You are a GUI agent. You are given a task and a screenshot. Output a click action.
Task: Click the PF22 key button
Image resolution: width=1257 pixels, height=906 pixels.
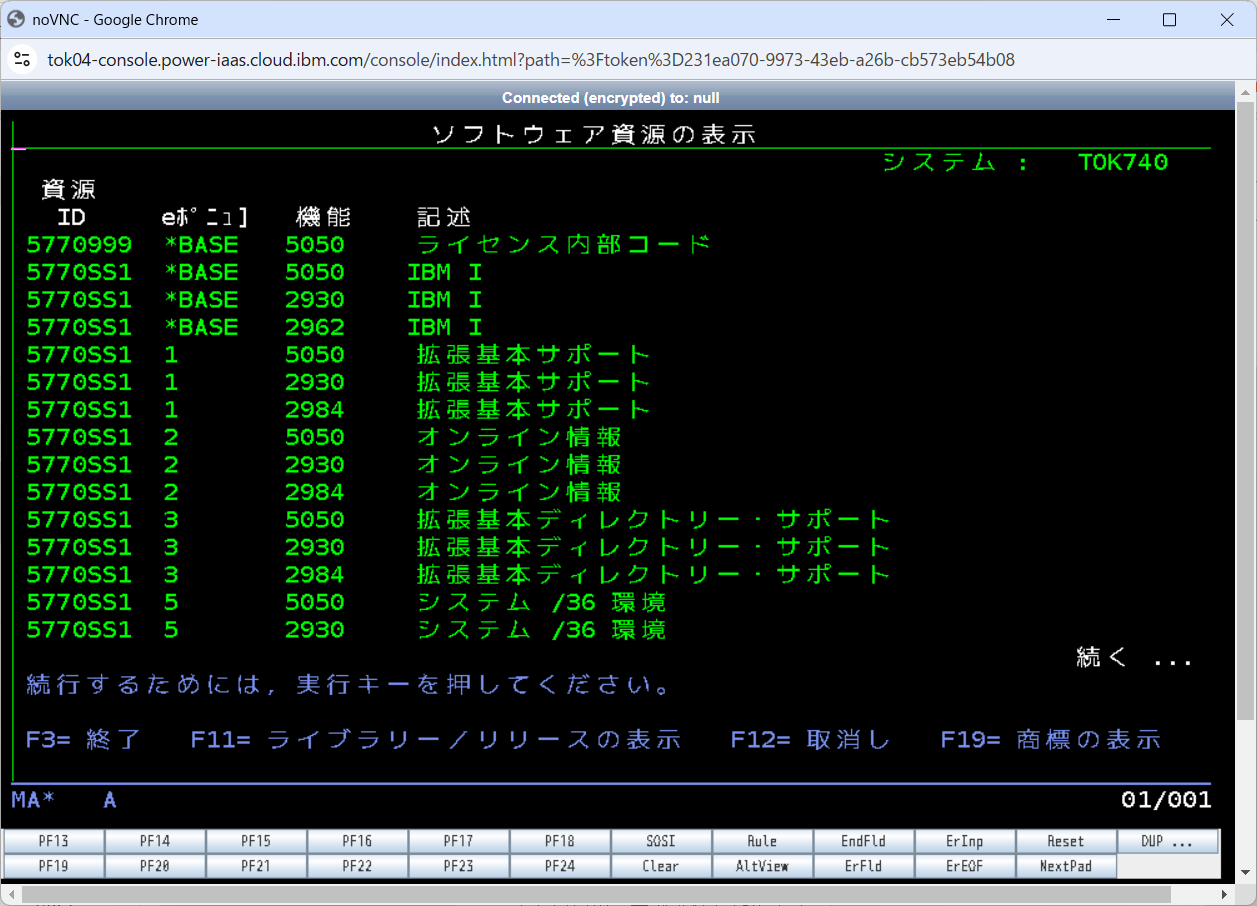(x=357, y=866)
